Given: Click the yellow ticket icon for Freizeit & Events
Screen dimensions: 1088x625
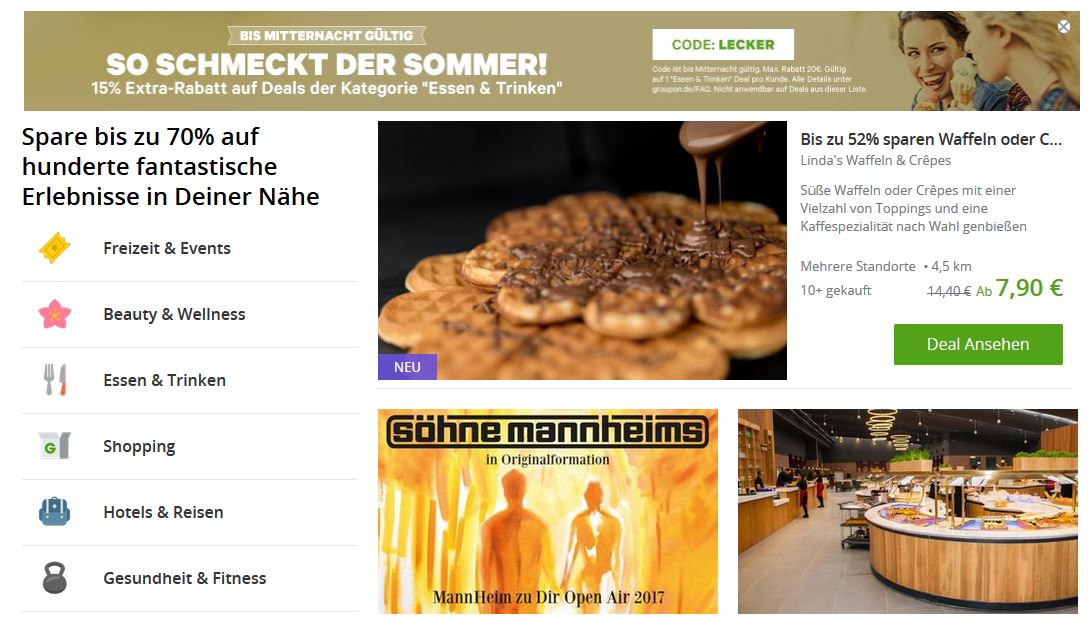Looking at the screenshot, I should 55,248.
